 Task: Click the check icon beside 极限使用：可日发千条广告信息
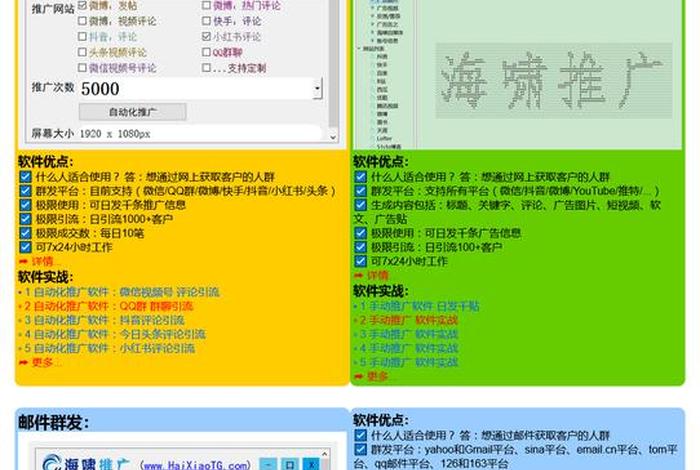(x=360, y=233)
